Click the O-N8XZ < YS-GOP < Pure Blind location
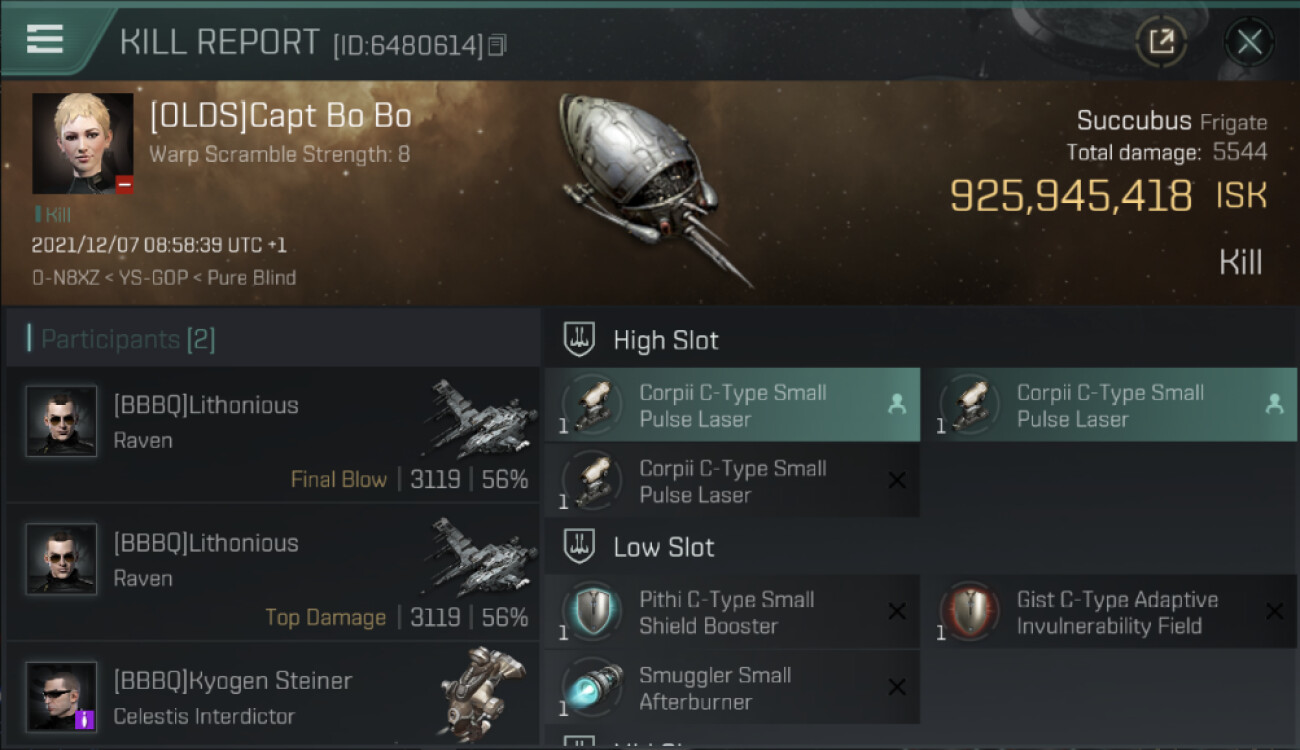1300x750 pixels. pyautogui.click(x=164, y=278)
